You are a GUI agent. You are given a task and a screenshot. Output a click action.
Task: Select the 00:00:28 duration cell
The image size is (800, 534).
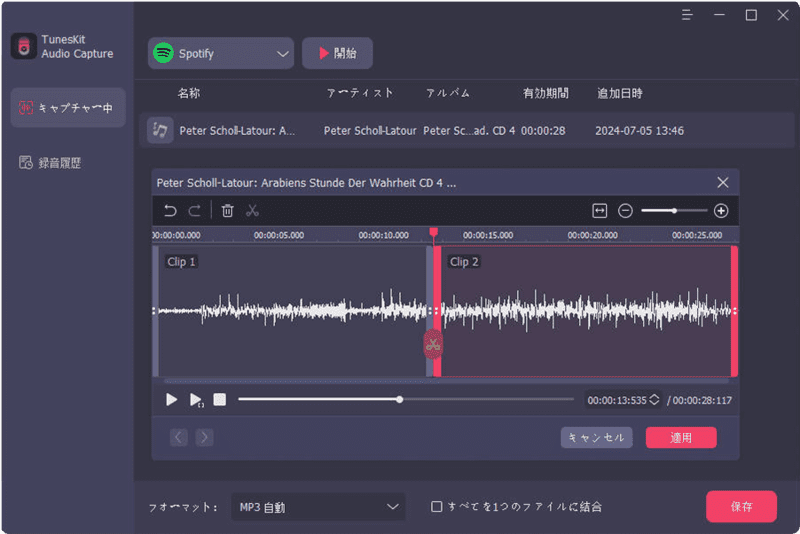tap(543, 131)
